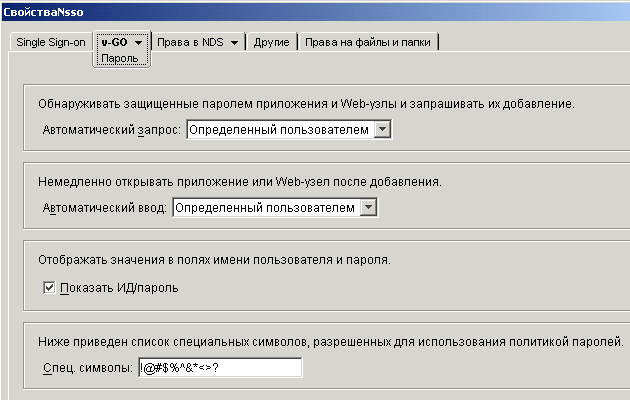
Task: Uncheck the Показать ИД/пароль checkbox
Action: click(x=49, y=288)
